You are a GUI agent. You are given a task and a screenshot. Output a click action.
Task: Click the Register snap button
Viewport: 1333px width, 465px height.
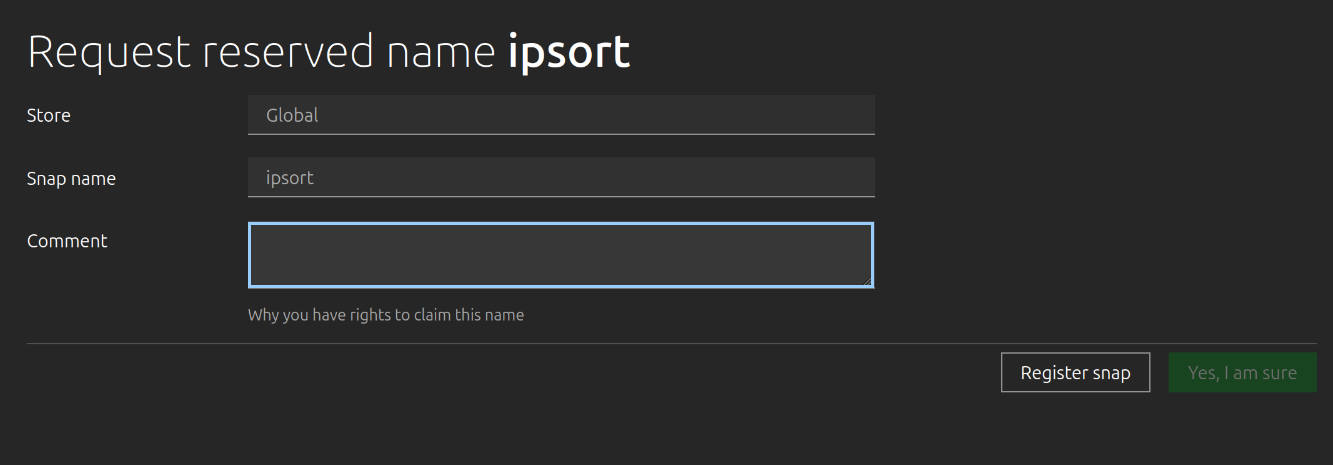(x=1075, y=373)
